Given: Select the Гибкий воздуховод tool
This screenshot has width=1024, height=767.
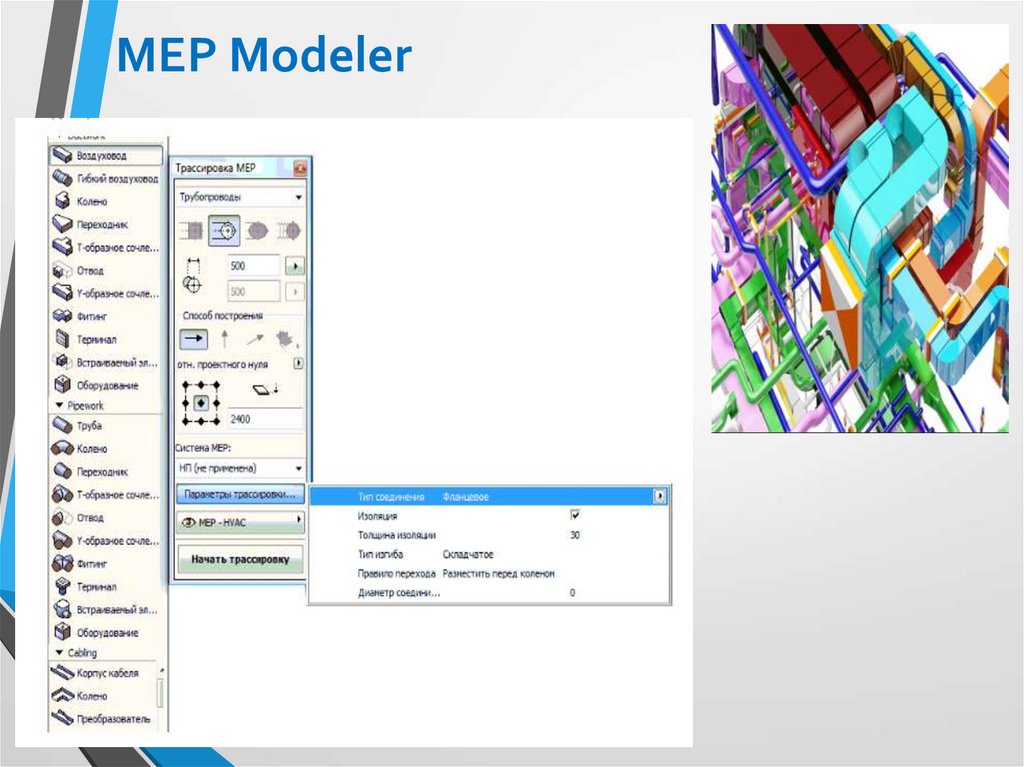Looking at the screenshot, I should [x=110, y=178].
